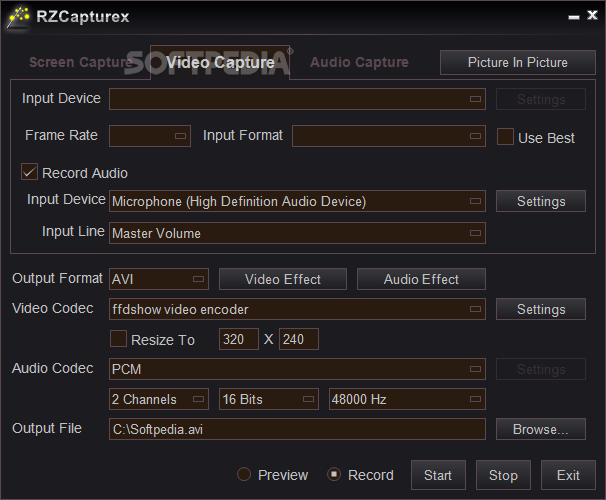Click the resize height field showing 240
Screen dimensions: 606x500
click(x=299, y=339)
